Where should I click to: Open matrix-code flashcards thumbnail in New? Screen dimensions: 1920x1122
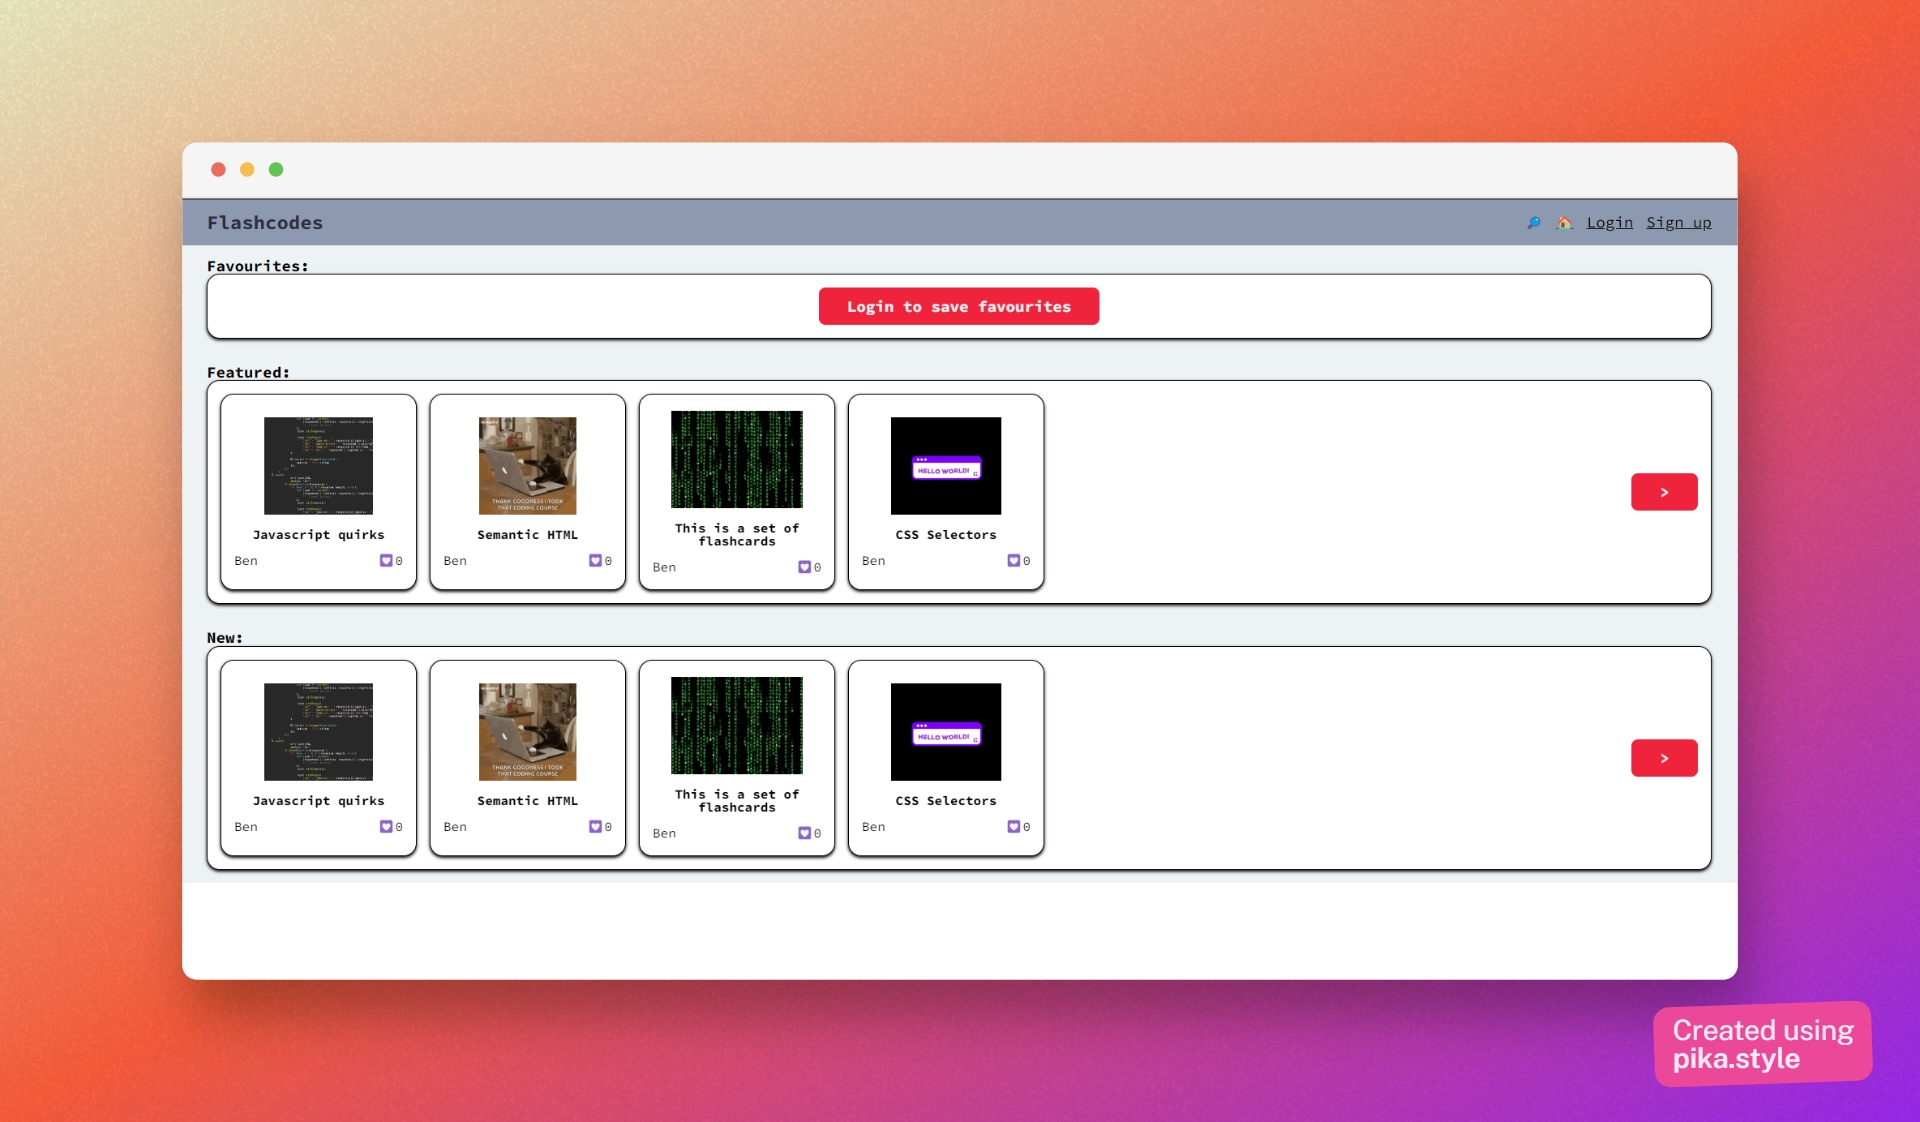coord(736,725)
